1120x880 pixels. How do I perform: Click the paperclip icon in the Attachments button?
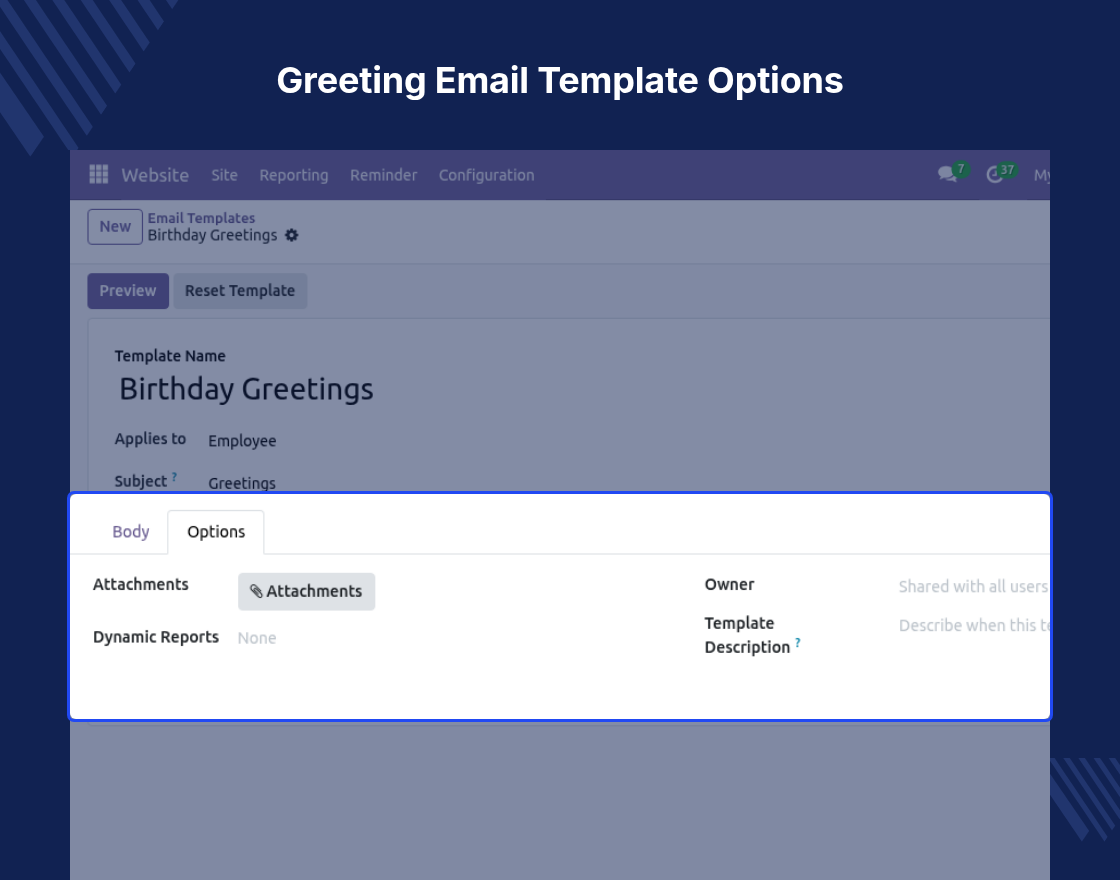coord(256,591)
